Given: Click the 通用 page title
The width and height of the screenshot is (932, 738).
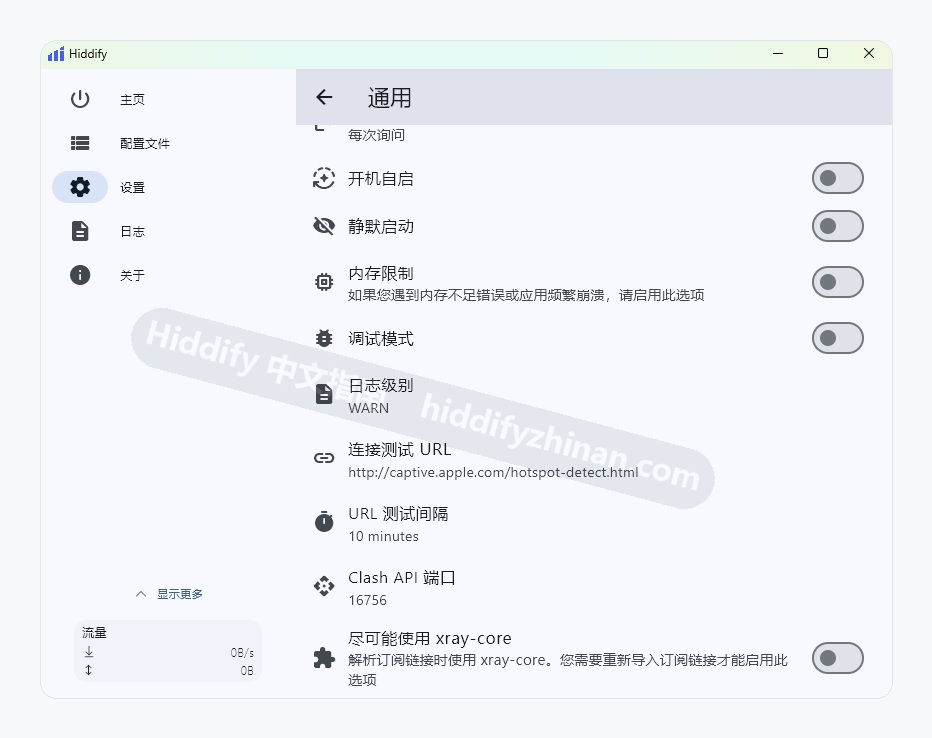Looking at the screenshot, I should (389, 97).
